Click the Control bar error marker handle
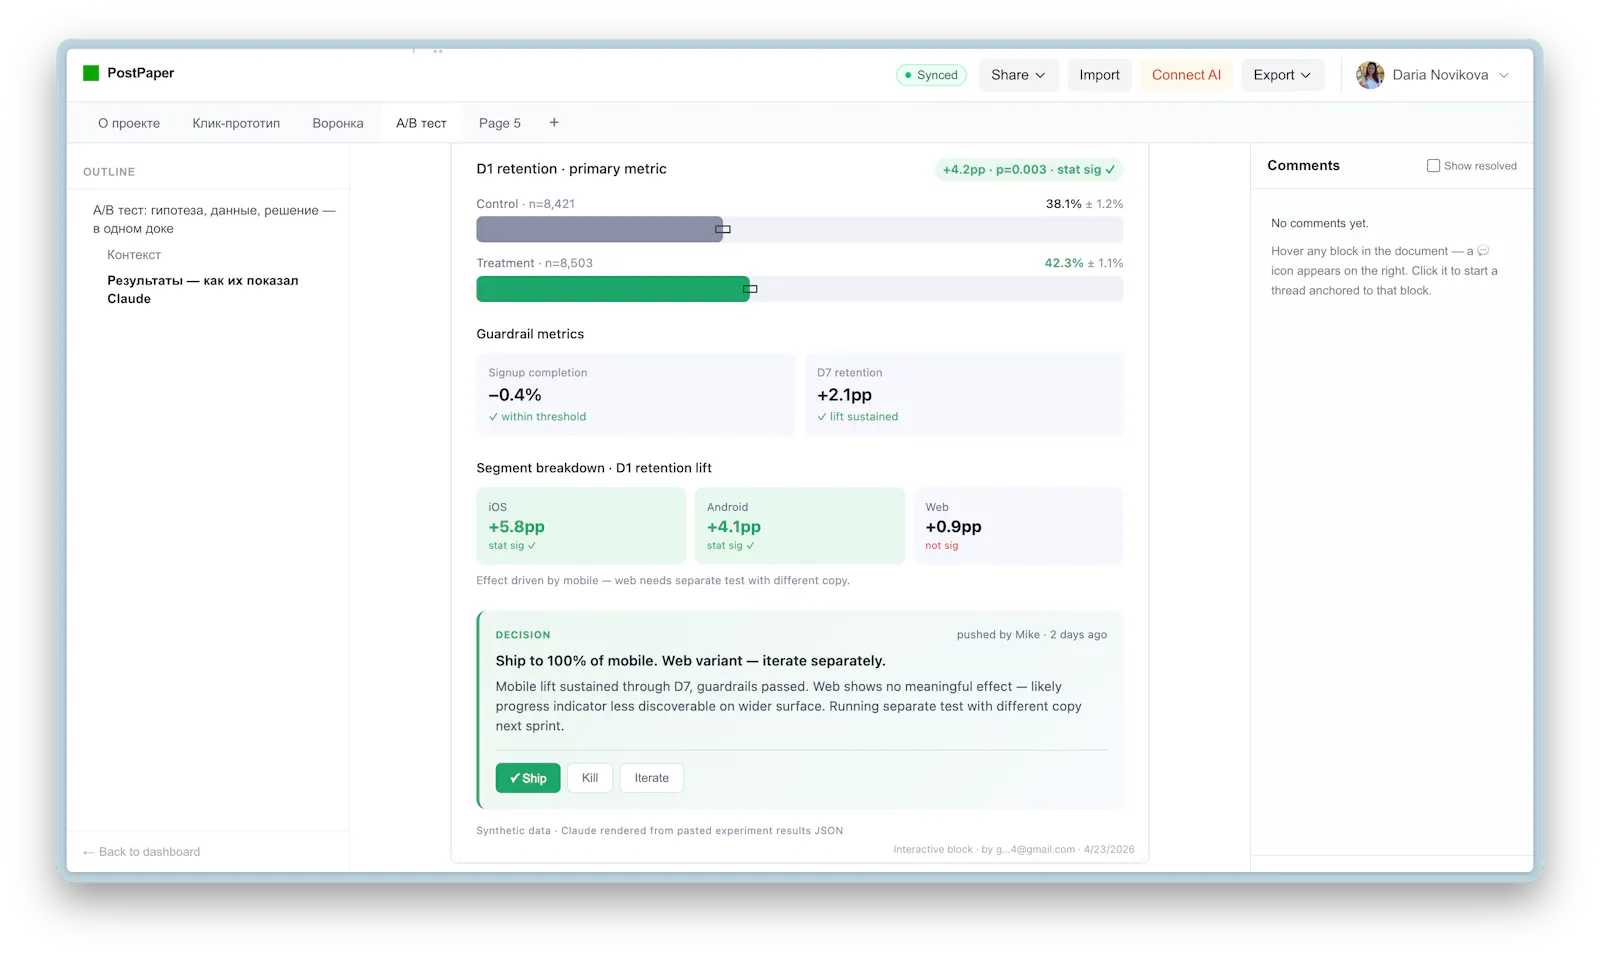Image resolution: width=1600 pixels, height=957 pixels. pos(723,229)
